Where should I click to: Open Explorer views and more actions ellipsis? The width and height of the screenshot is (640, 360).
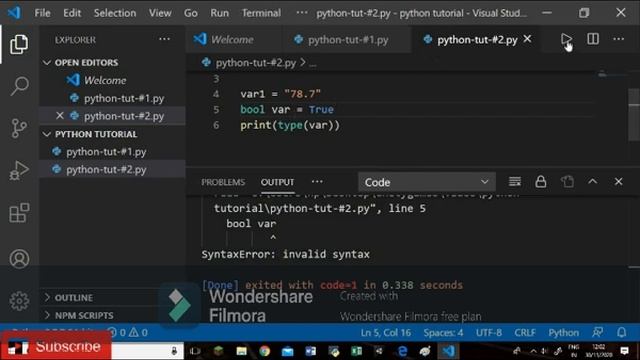(164, 39)
